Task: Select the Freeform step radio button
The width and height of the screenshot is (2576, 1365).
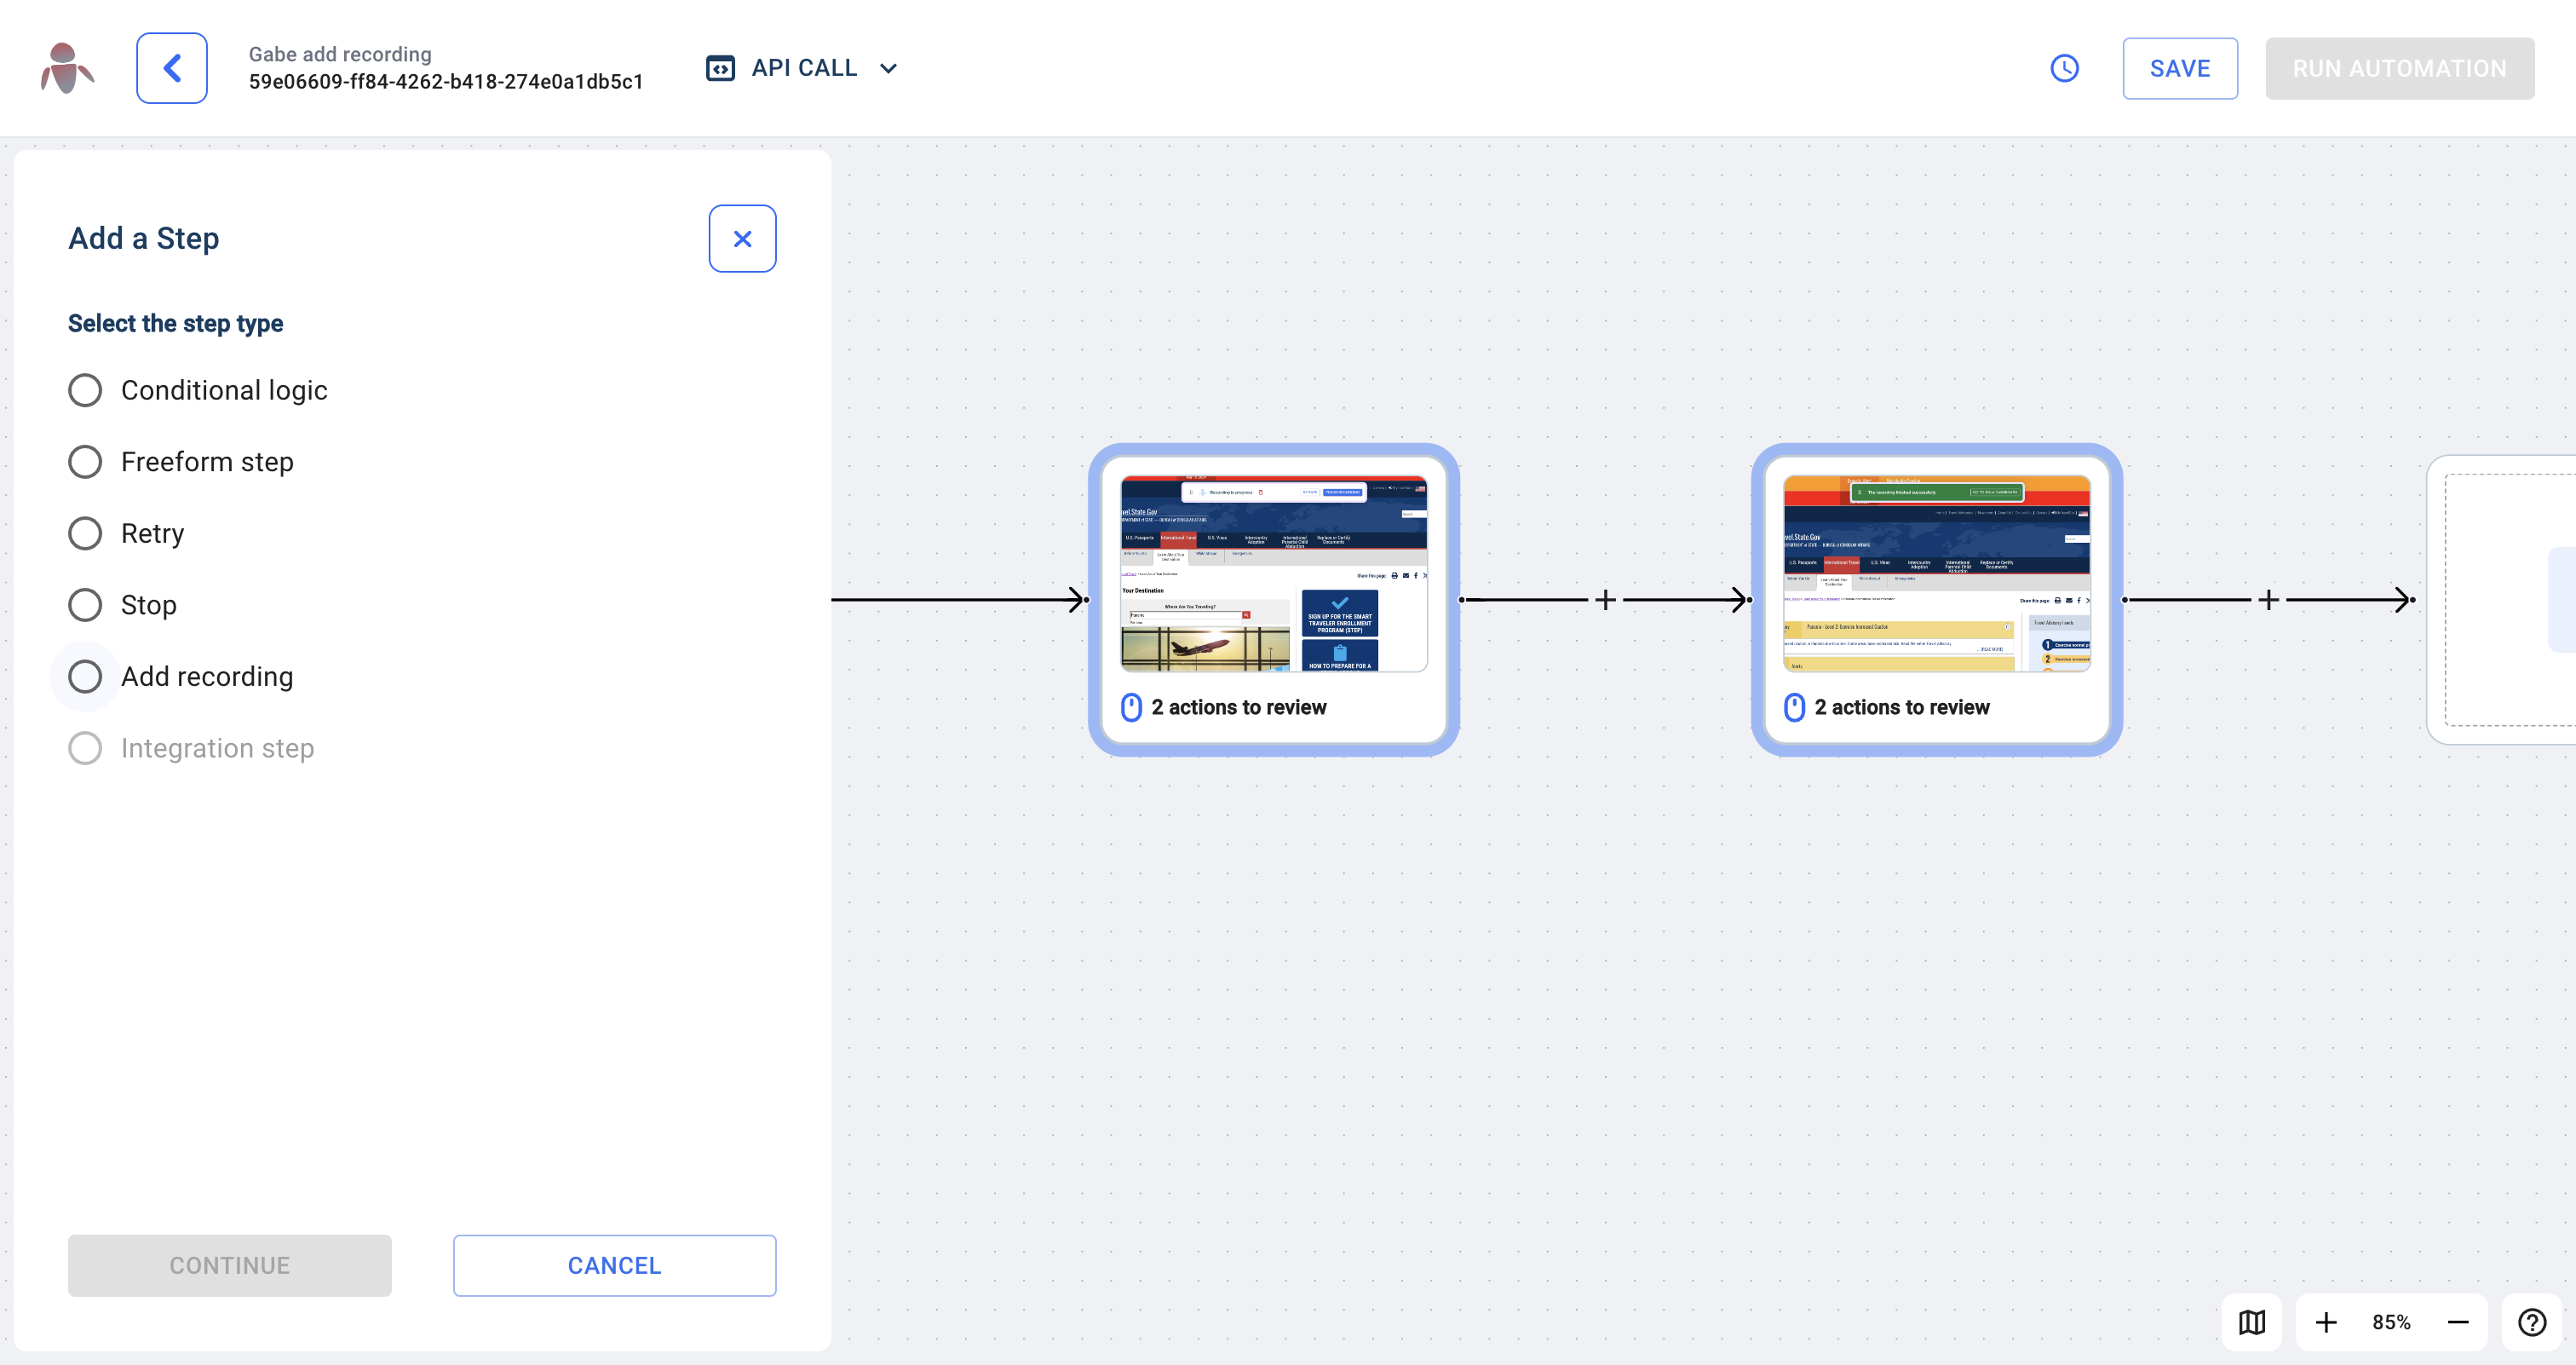Action: [x=85, y=462]
